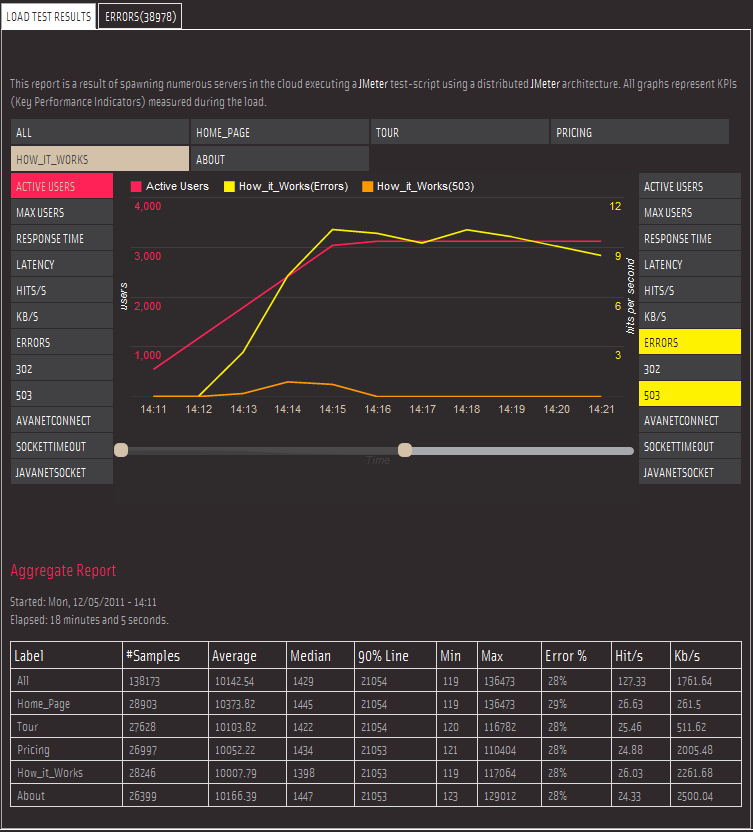Click the red Active Users legend swatch
The width and height of the screenshot is (753, 832).
tap(136, 186)
